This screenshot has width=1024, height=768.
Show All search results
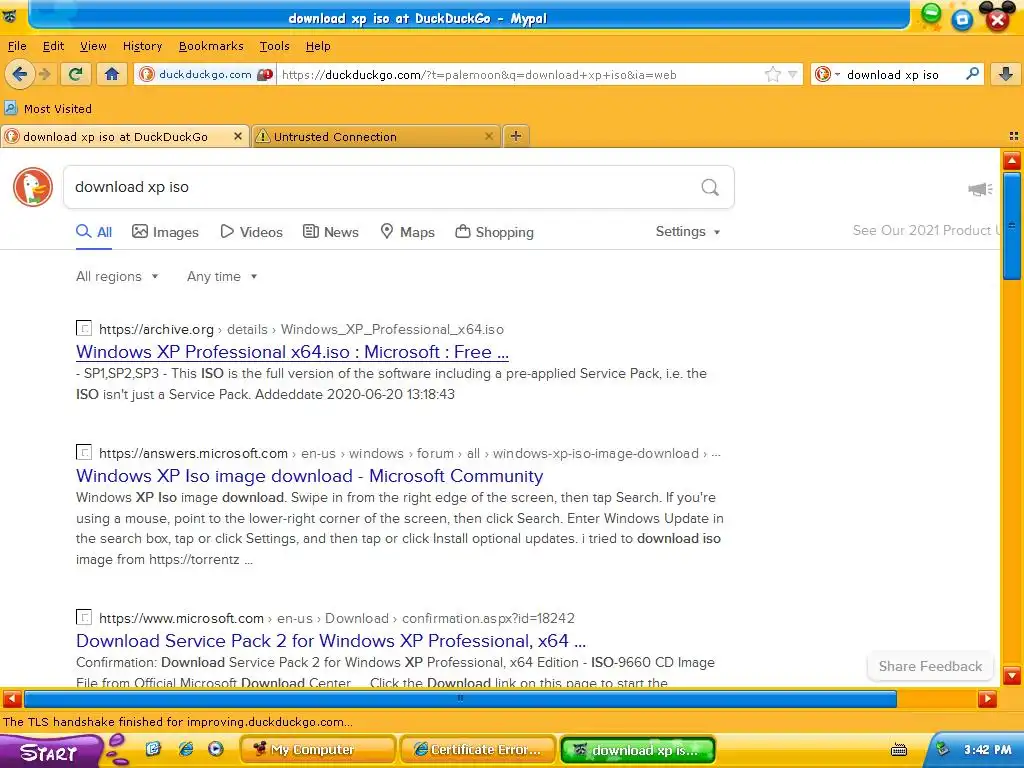(94, 232)
